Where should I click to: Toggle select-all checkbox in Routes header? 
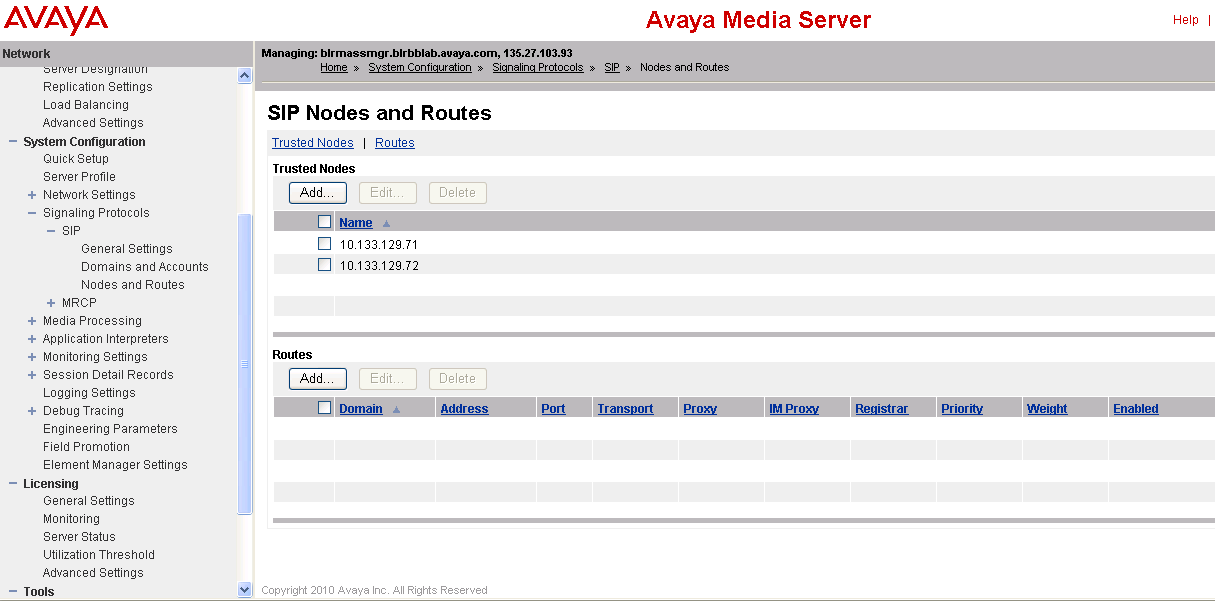pyautogui.click(x=324, y=408)
